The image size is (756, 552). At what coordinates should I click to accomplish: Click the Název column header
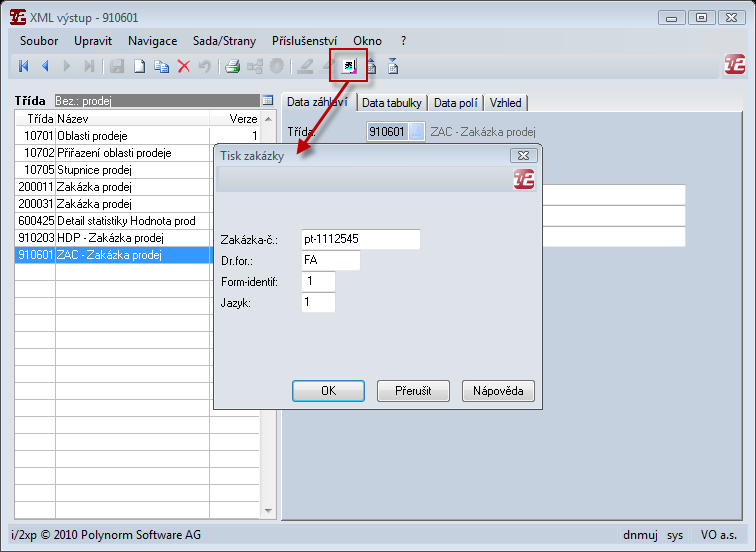tap(132, 119)
